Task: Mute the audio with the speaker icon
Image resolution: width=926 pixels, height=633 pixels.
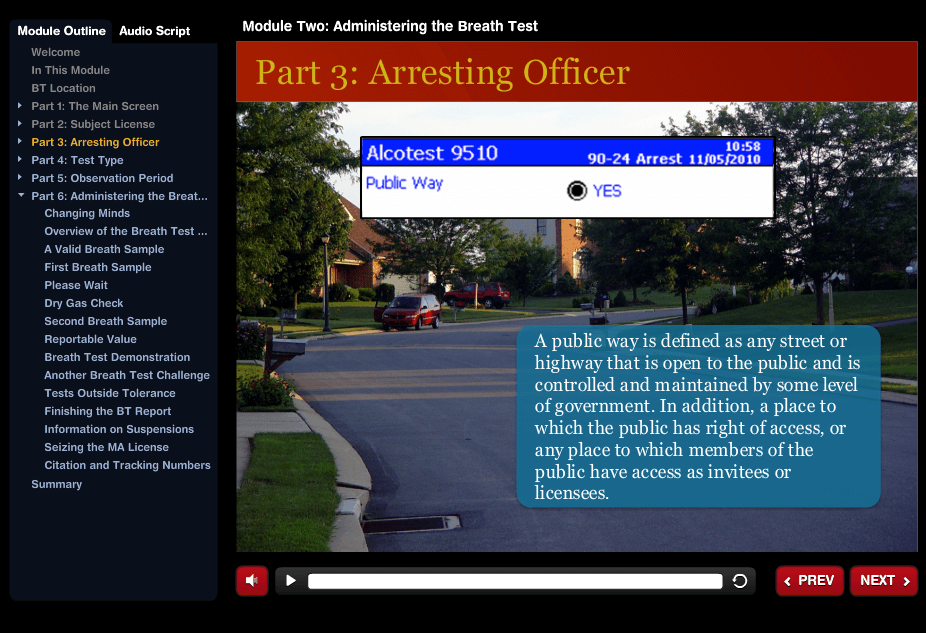Action: click(252, 580)
